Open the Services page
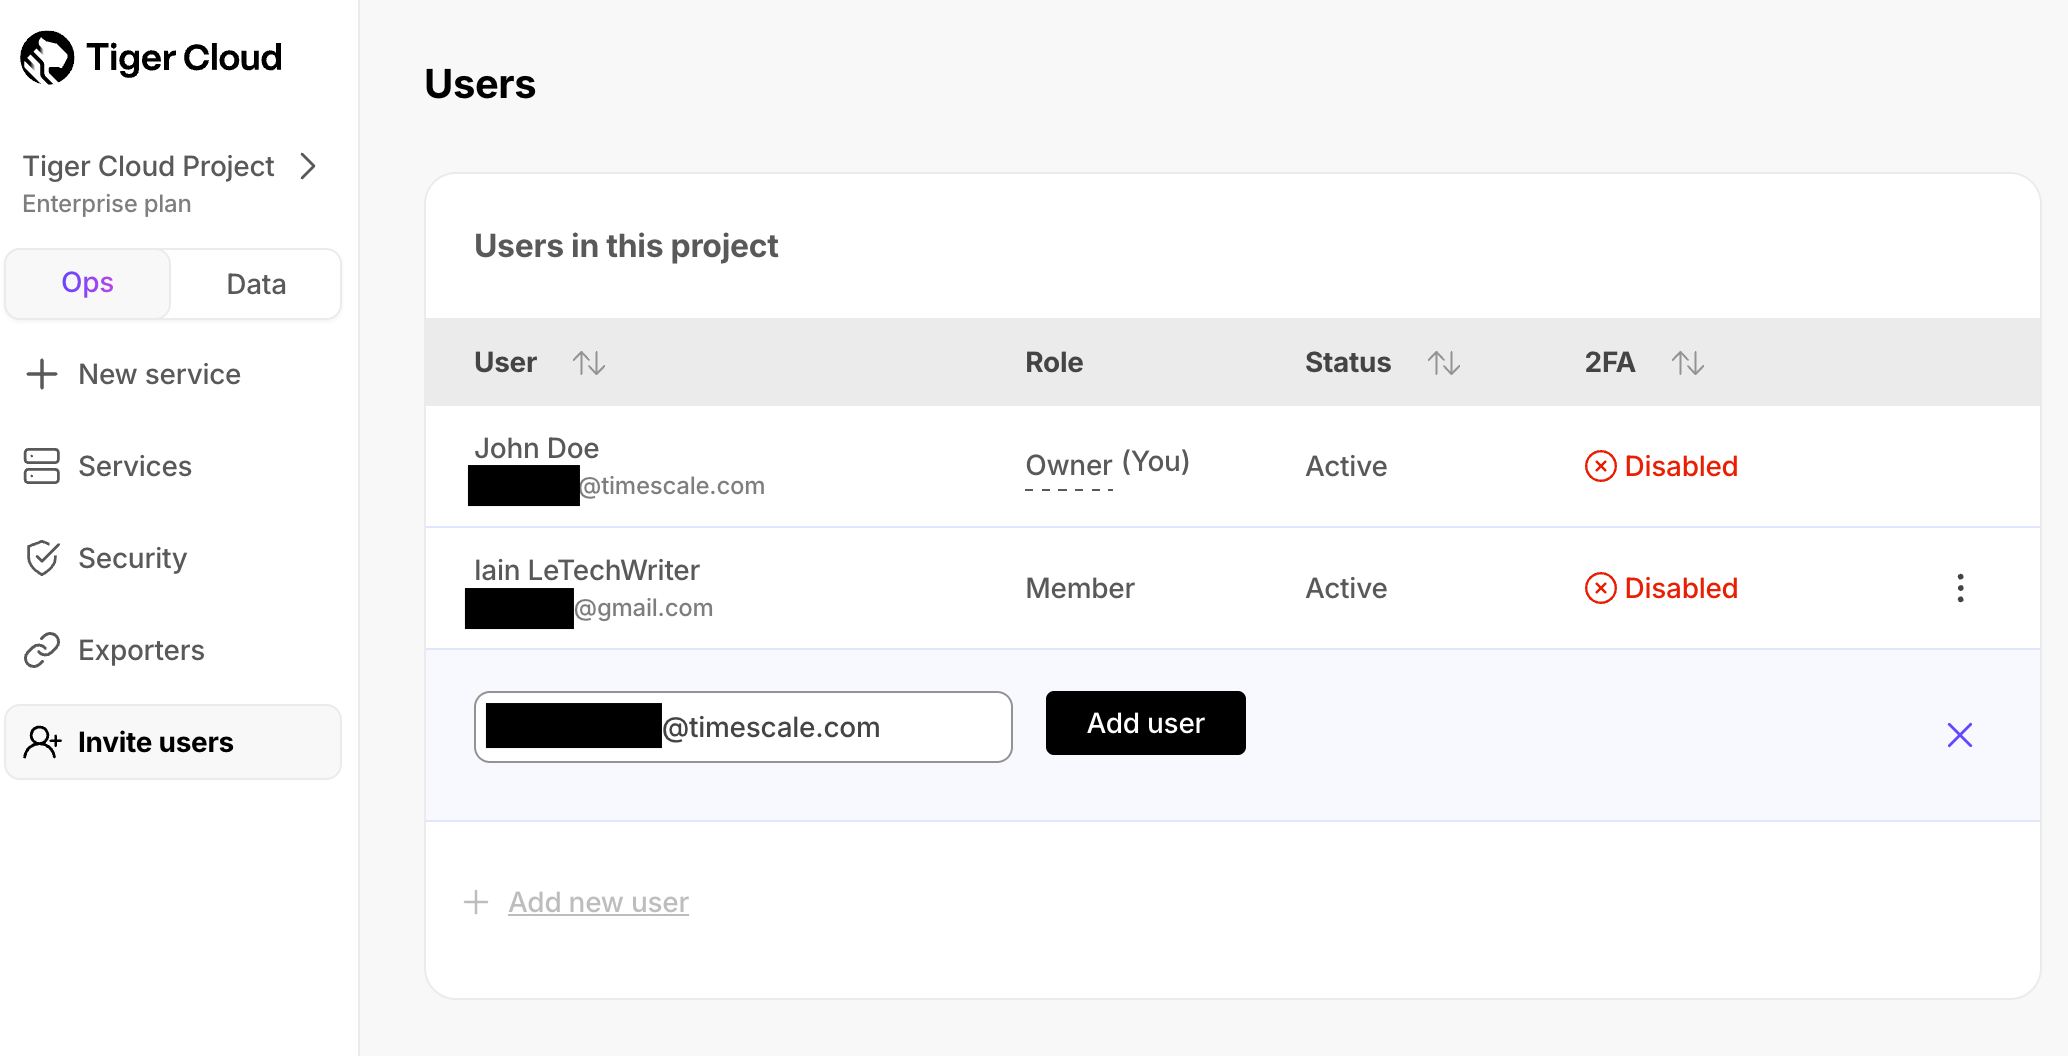Image resolution: width=2068 pixels, height=1056 pixels. (x=135, y=466)
